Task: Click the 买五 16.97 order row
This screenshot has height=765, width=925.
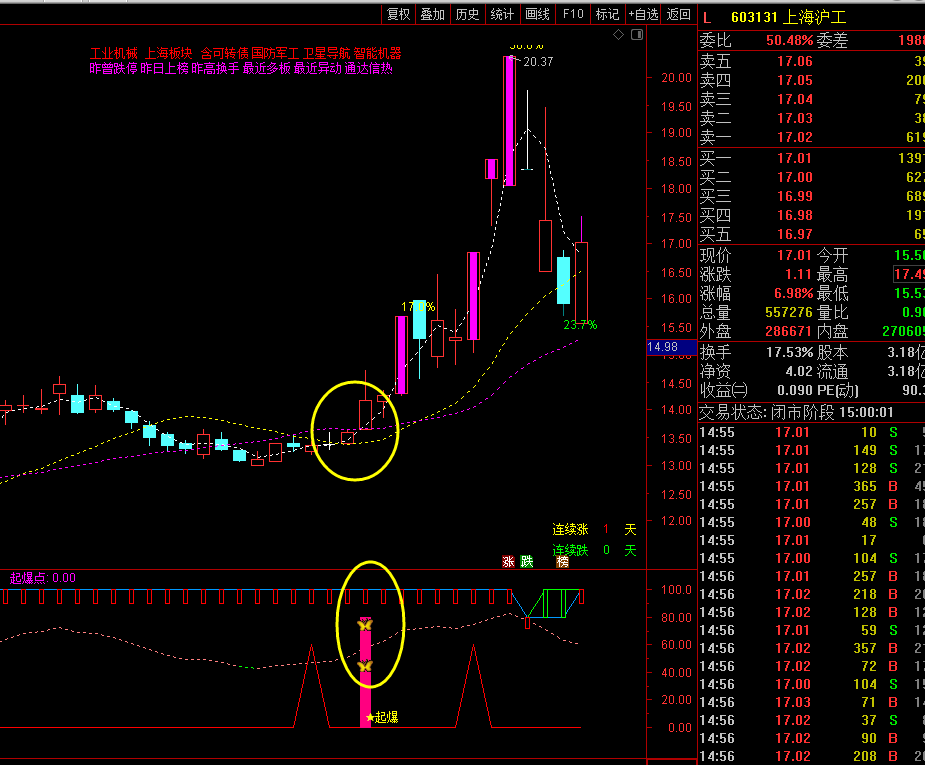Action: tap(812, 234)
